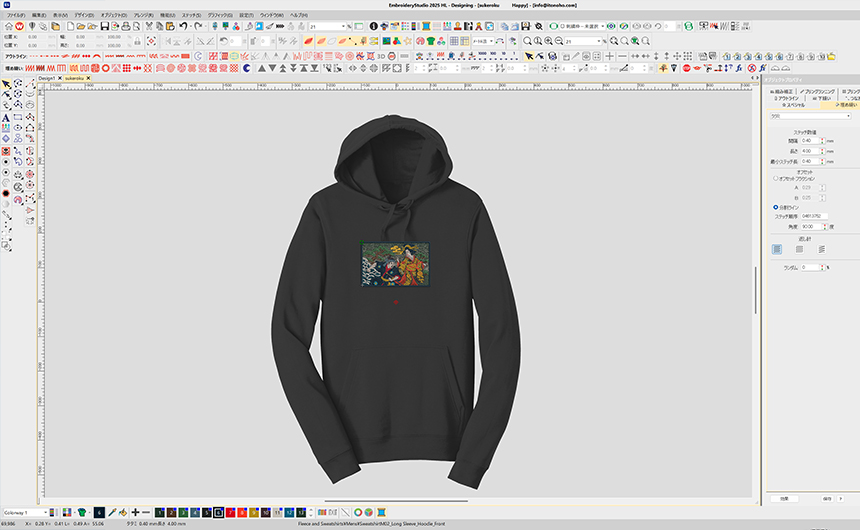Viewport: 860px width, 530px height.
Task: Click the New document icon
Action: coord(70,26)
